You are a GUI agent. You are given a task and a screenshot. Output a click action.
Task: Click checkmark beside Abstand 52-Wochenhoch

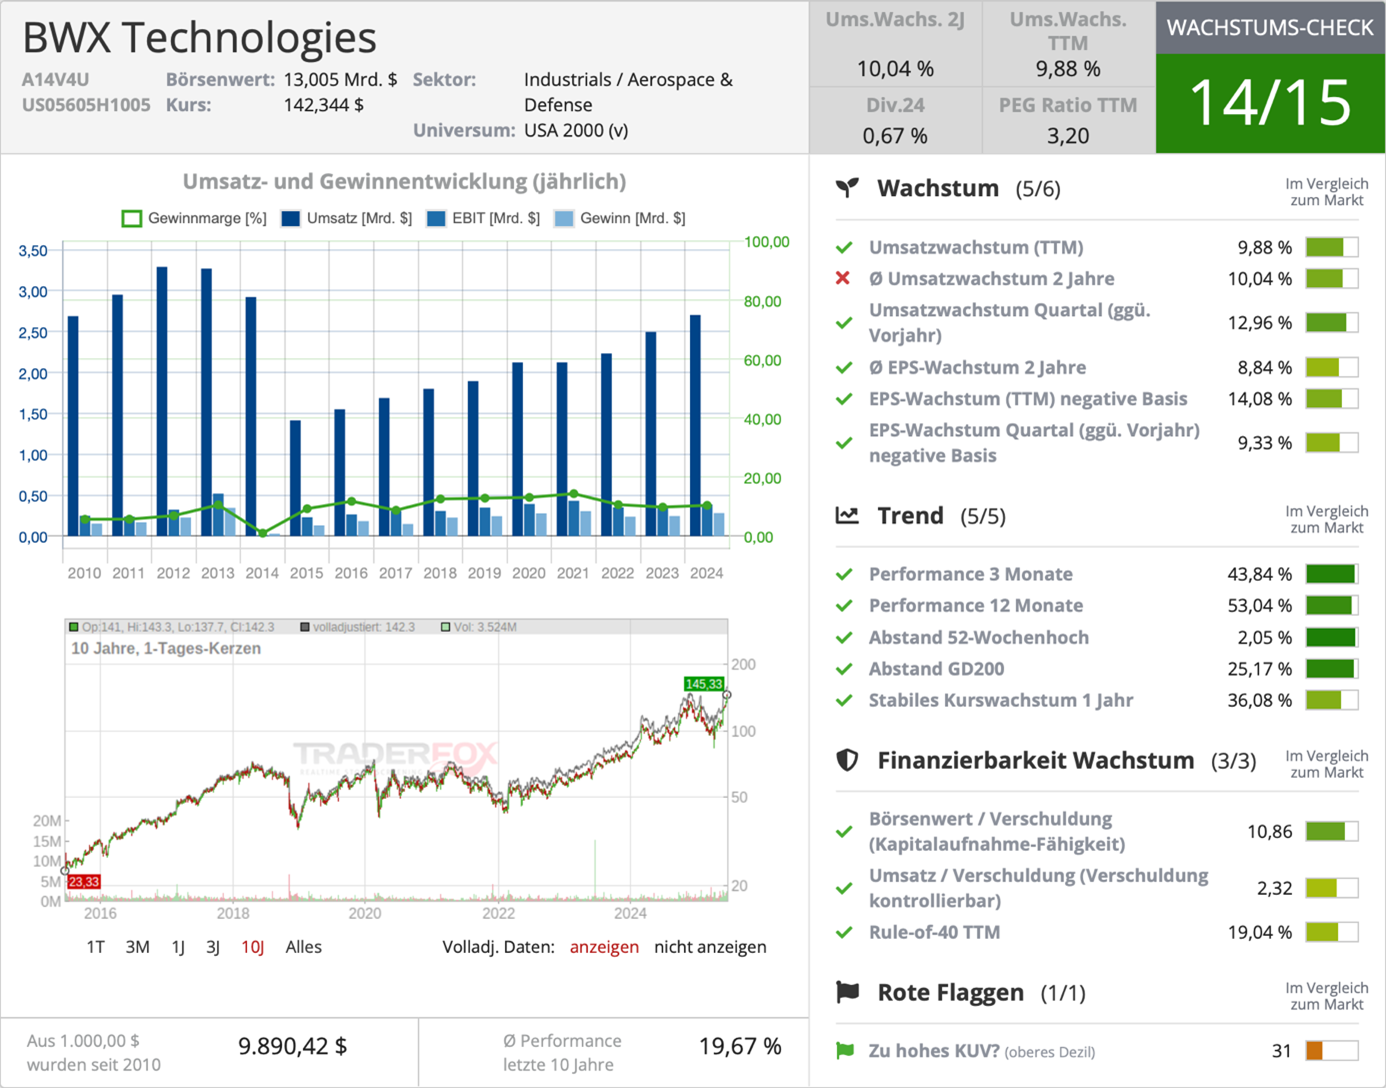(x=844, y=637)
